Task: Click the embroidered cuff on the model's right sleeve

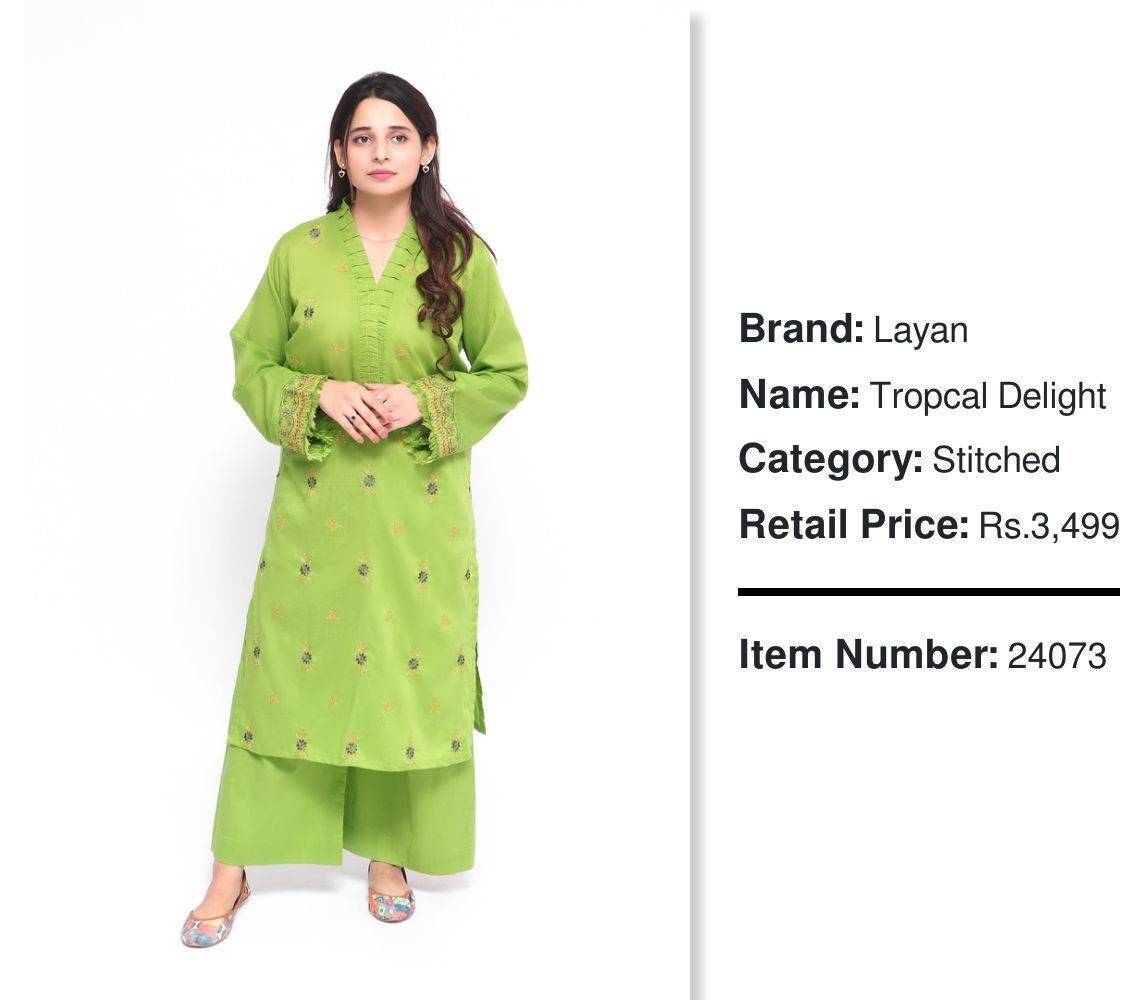Action: (301, 414)
